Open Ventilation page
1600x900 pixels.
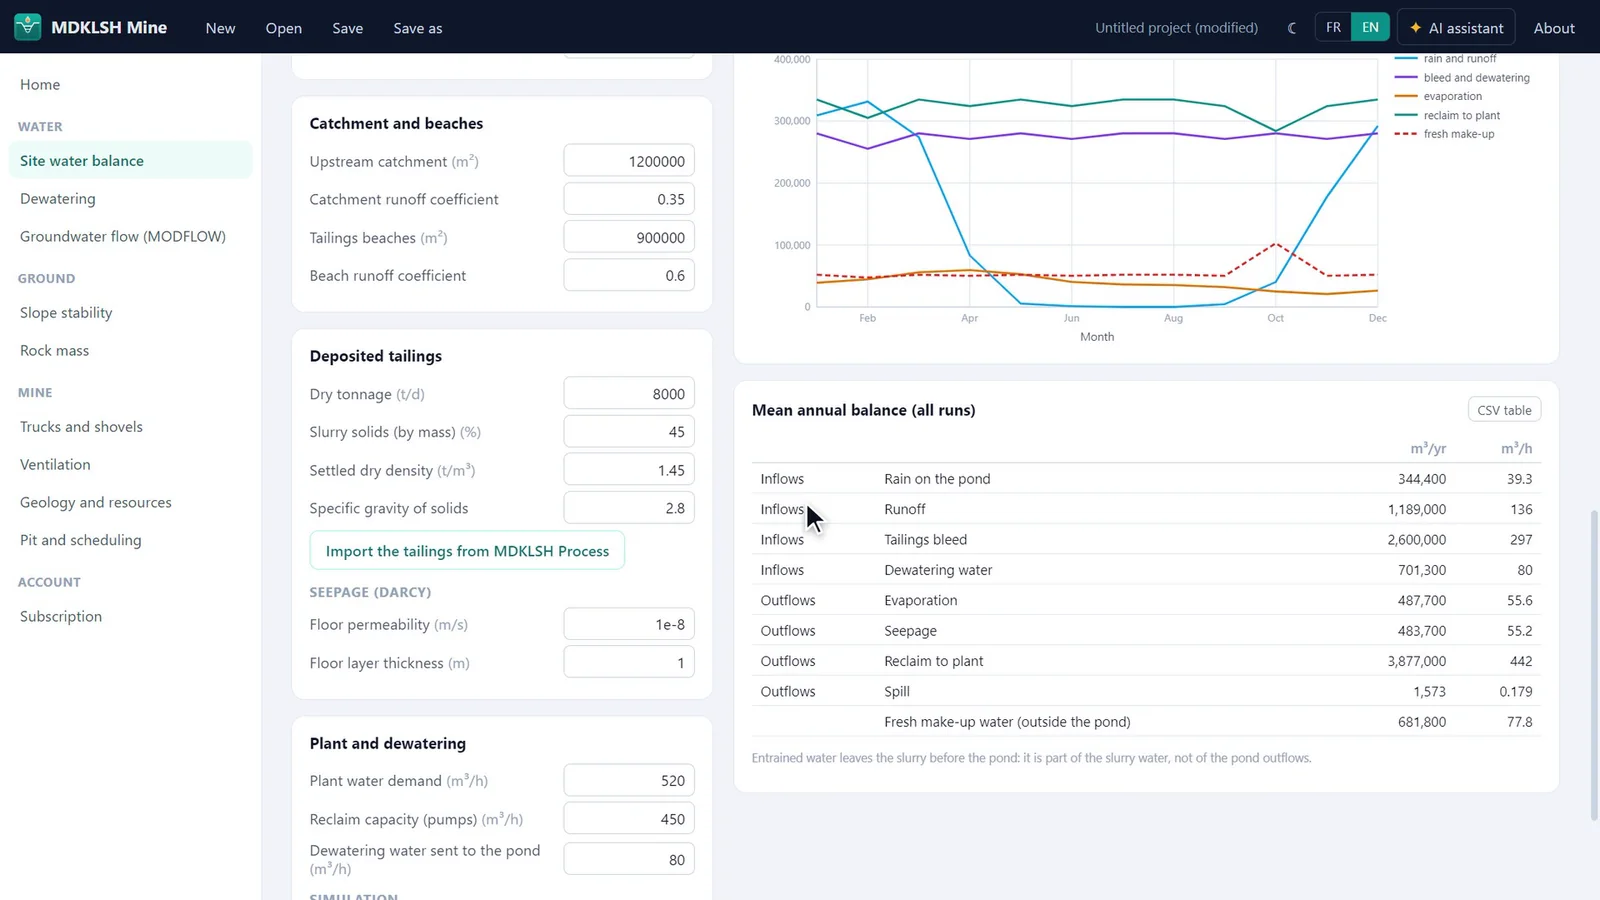click(130, 464)
